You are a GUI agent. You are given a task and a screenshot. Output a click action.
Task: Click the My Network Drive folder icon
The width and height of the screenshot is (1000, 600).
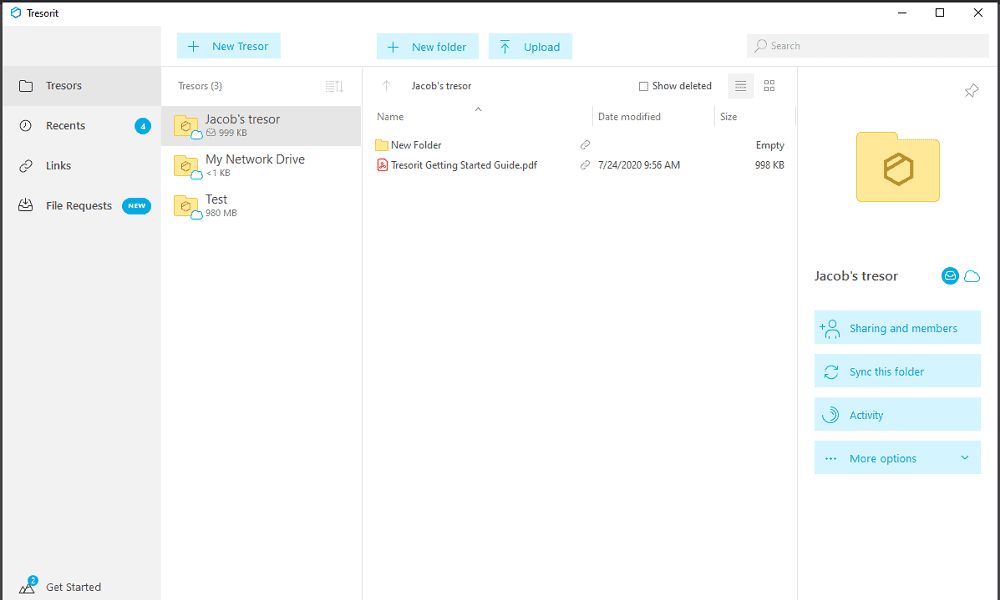click(187, 166)
